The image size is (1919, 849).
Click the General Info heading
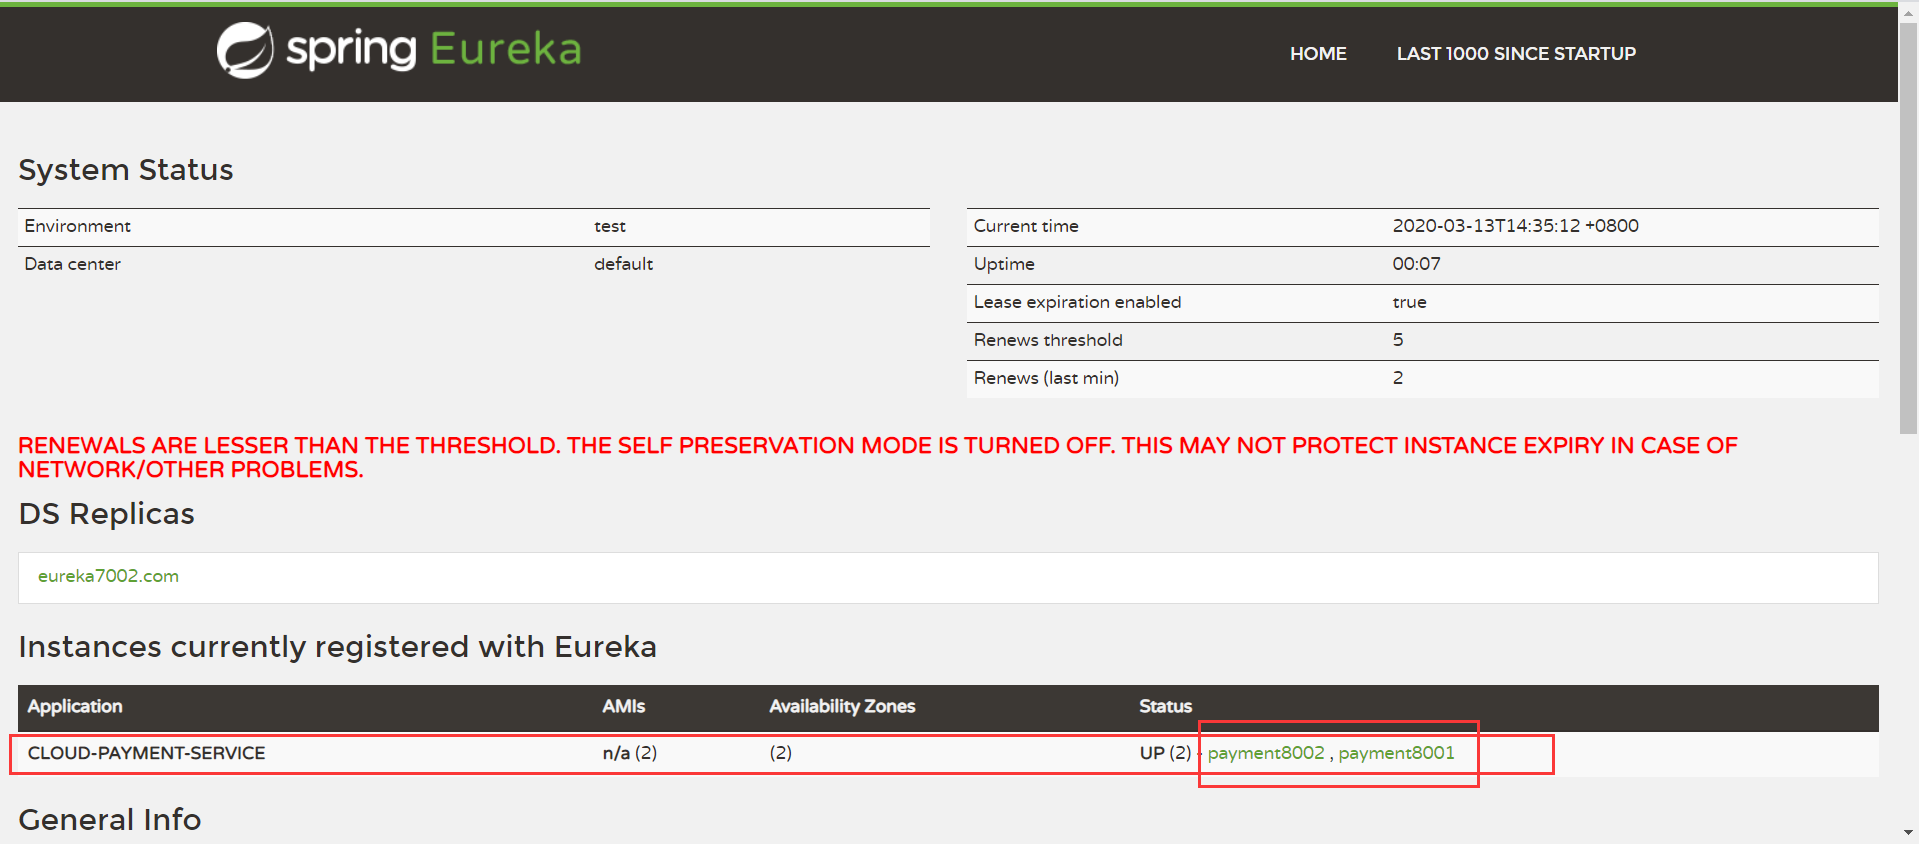(110, 820)
